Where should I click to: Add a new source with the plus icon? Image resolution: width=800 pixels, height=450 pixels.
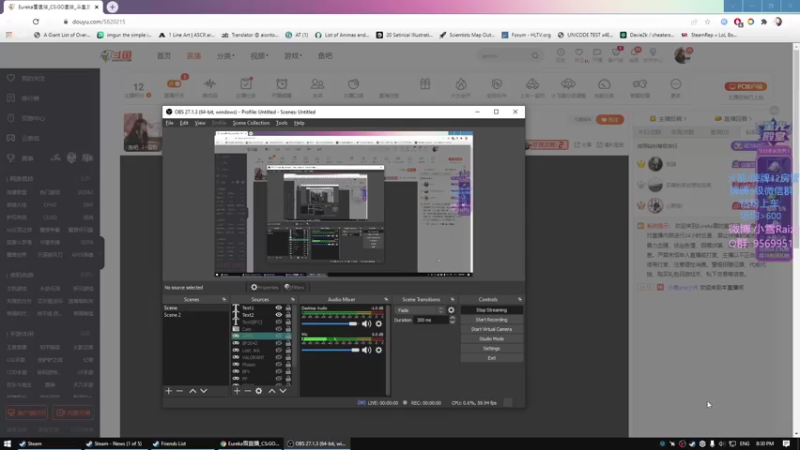point(237,391)
